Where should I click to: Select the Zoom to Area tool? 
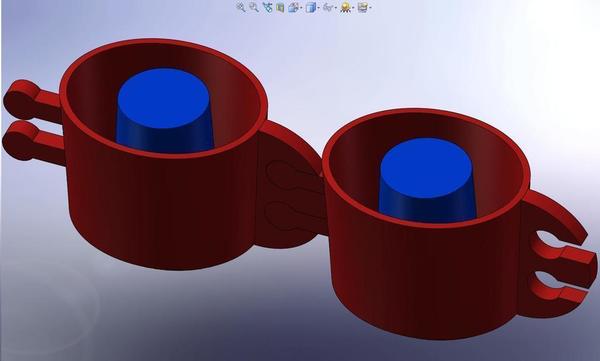click(x=254, y=7)
